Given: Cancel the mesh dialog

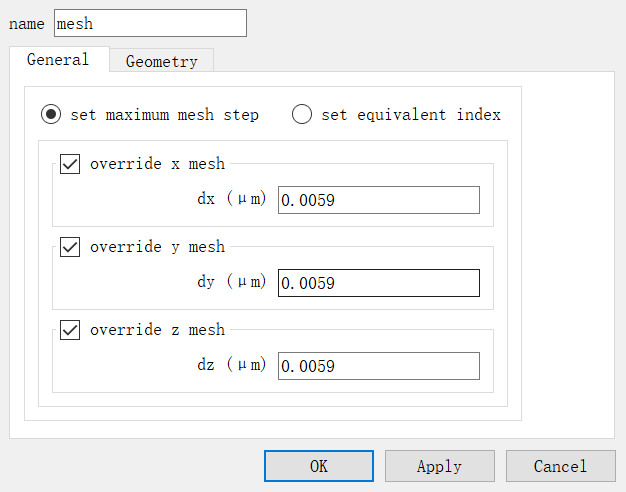Looking at the screenshot, I should pos(560,466).
